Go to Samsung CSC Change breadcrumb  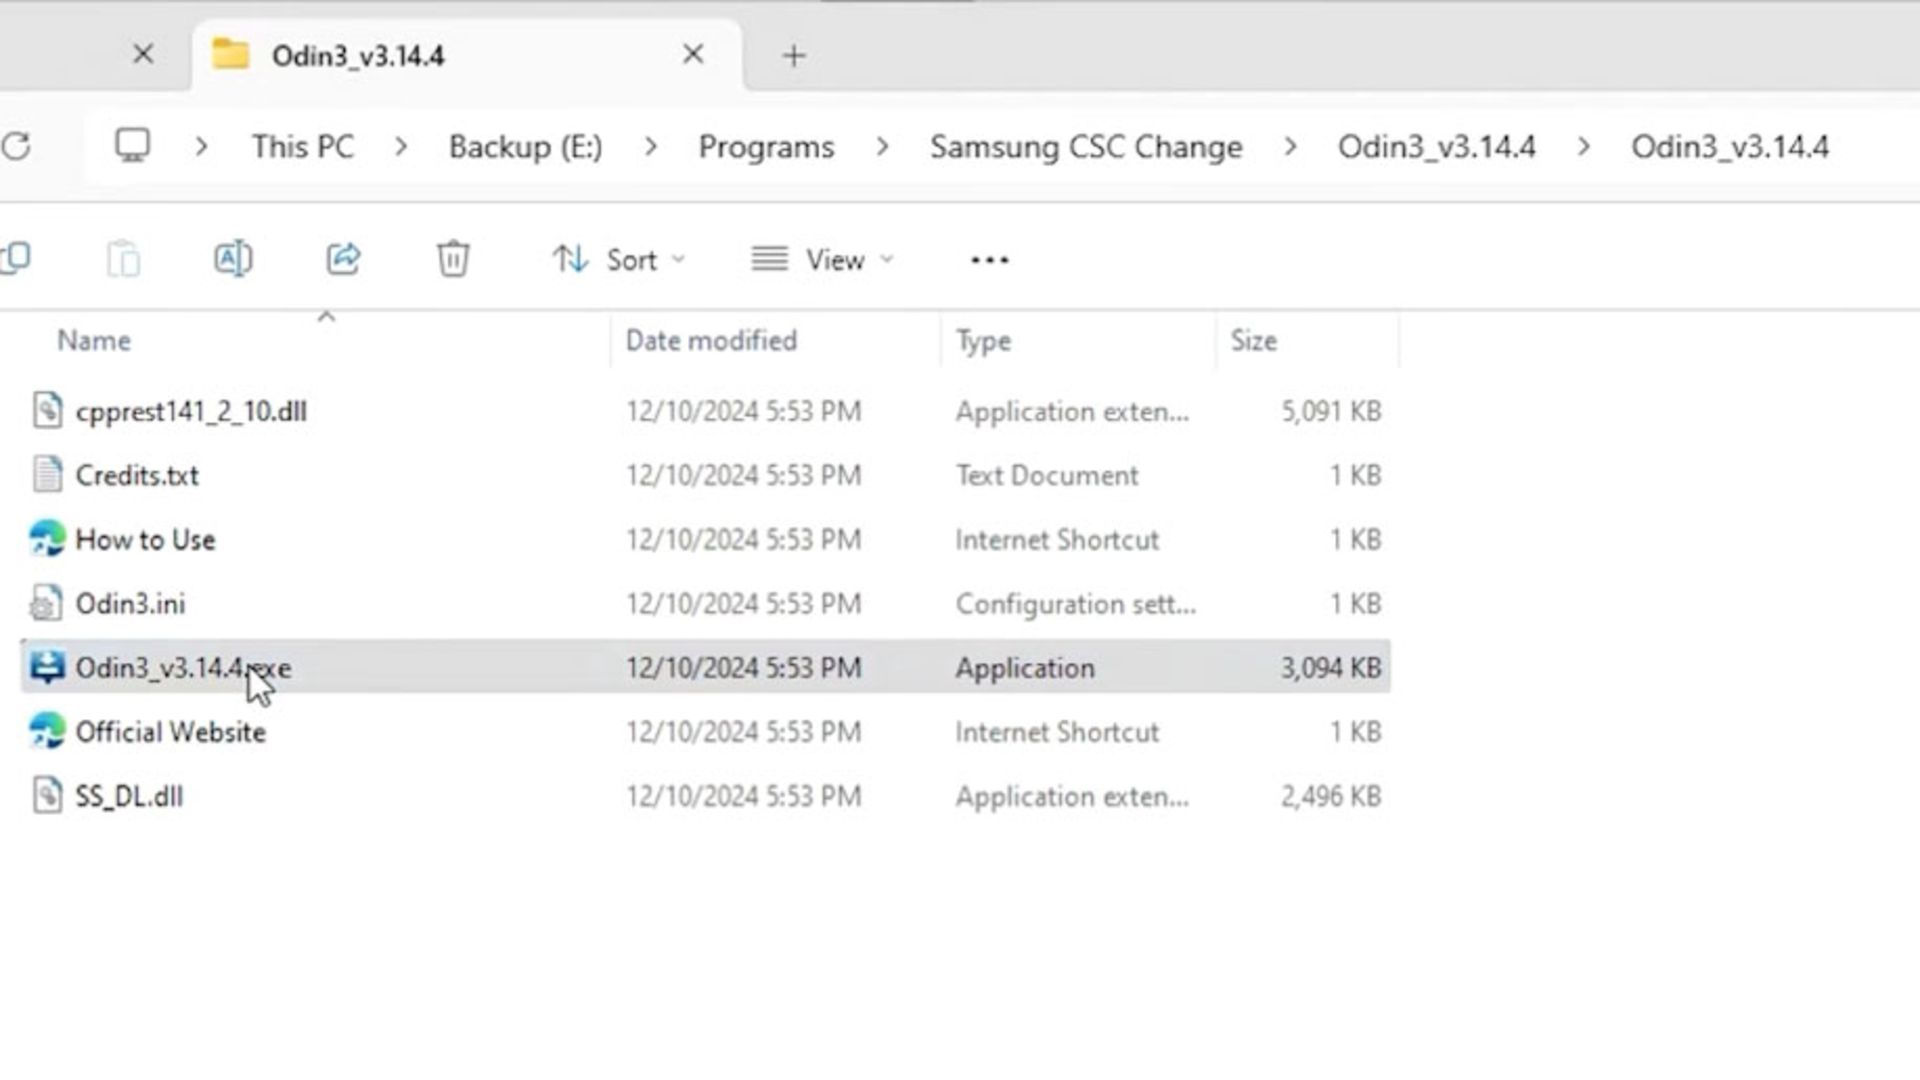pyautogui.click(x=1086, y=147)
